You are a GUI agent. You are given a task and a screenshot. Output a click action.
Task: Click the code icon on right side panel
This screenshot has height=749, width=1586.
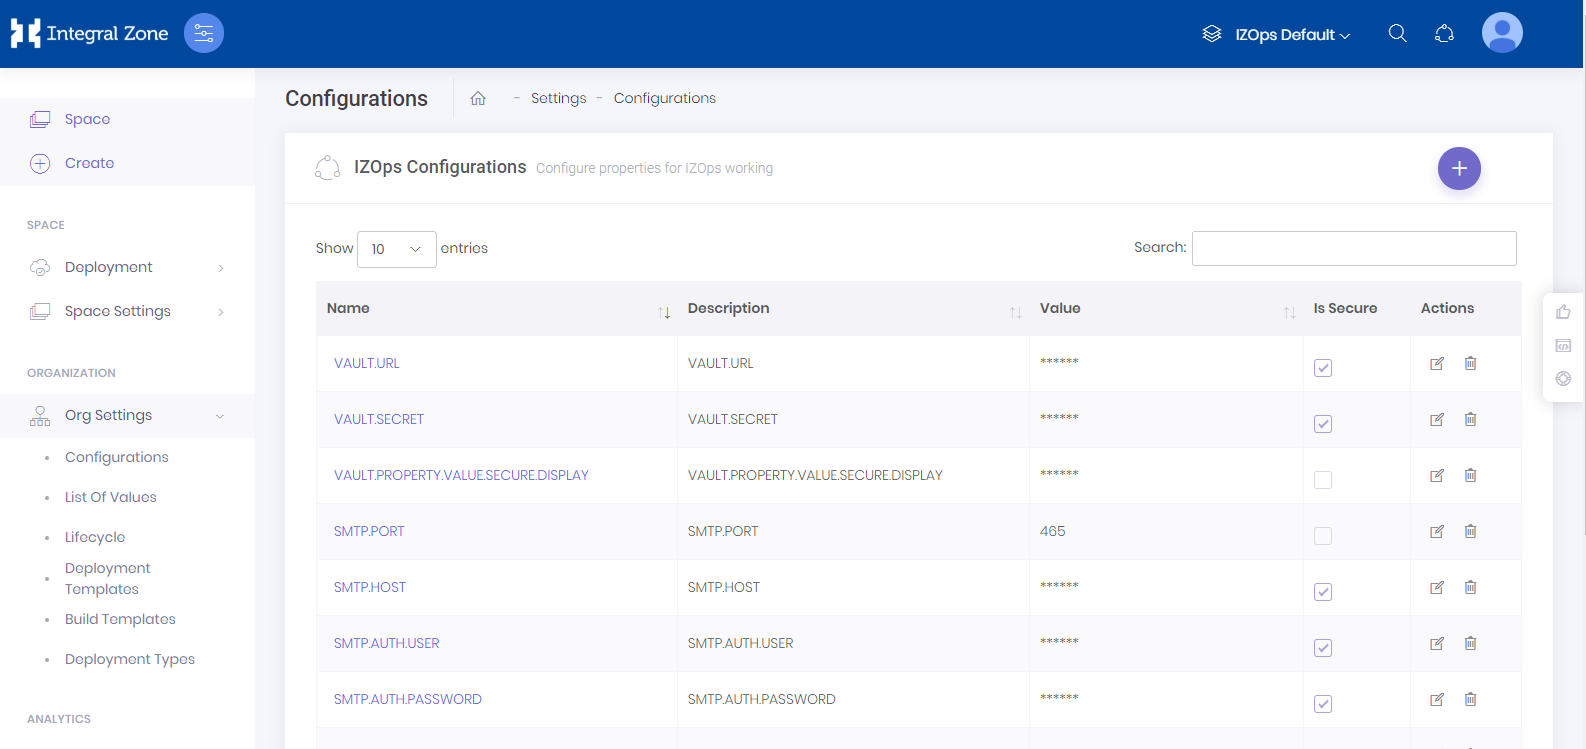pyautogui.click(x=1563, y=345)
